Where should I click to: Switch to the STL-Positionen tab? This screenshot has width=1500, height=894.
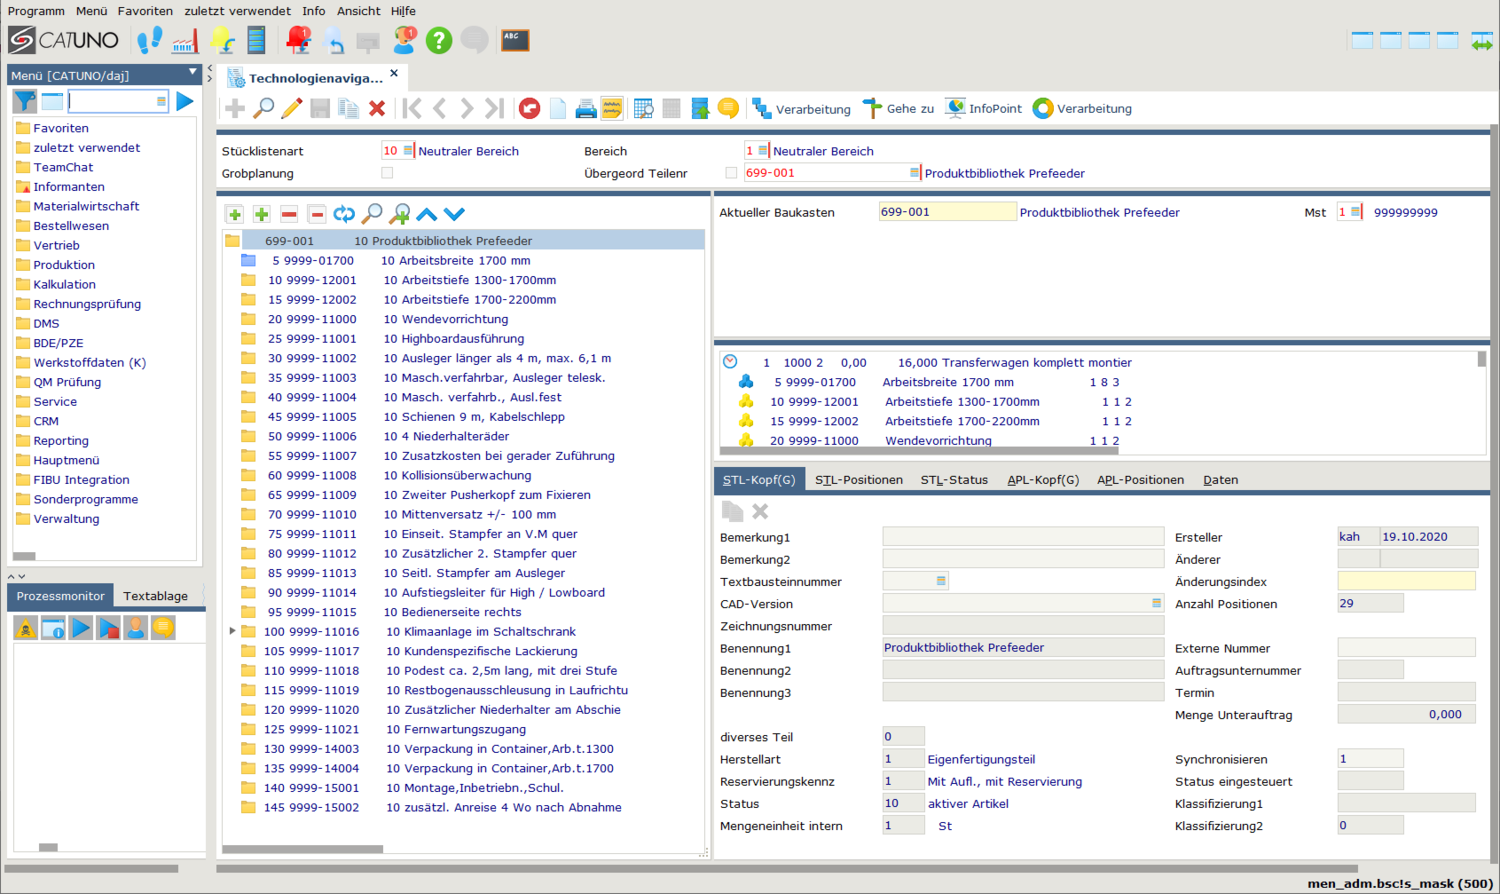tap(858, 480)
